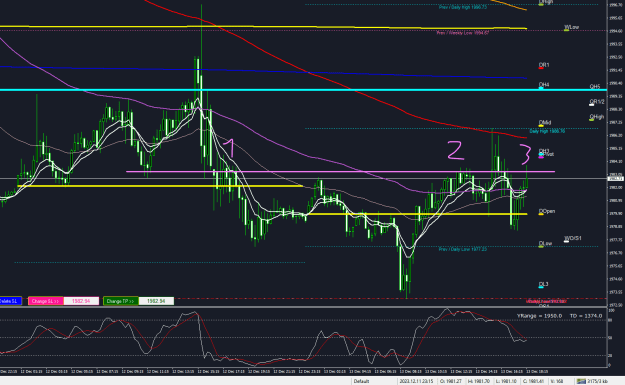Select the DOpen level label
625x385 pixels.
click(x=546, y=211)
